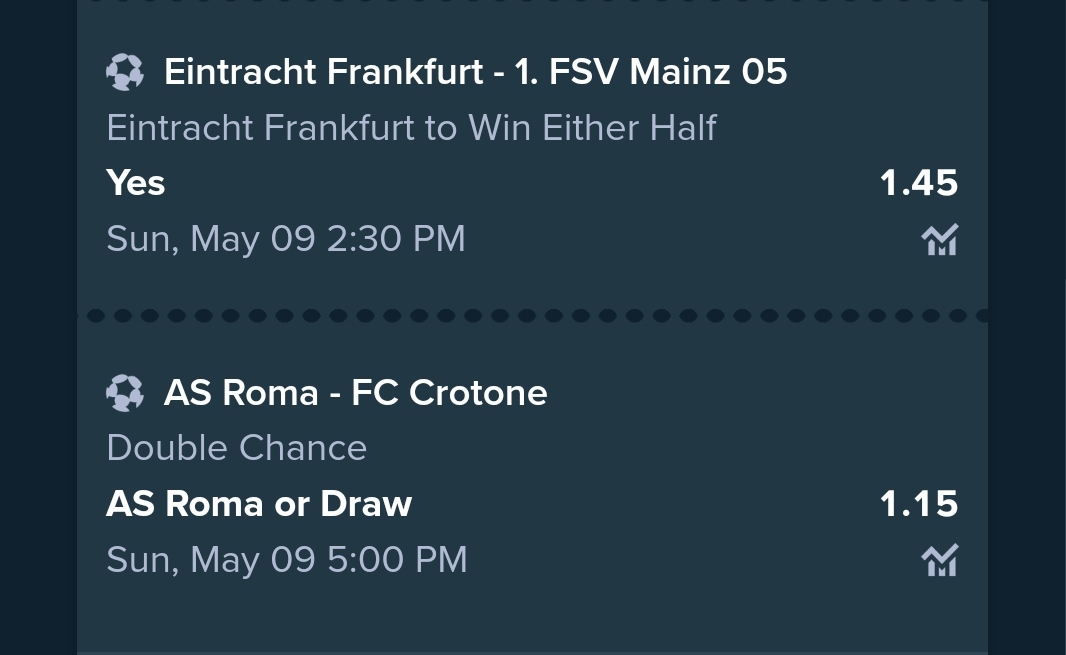Click 'Sun, May 09 2:30 PM' kickoff time
Image resolution: width=1066 pixels, height=655 pixels.
[286, 239]
